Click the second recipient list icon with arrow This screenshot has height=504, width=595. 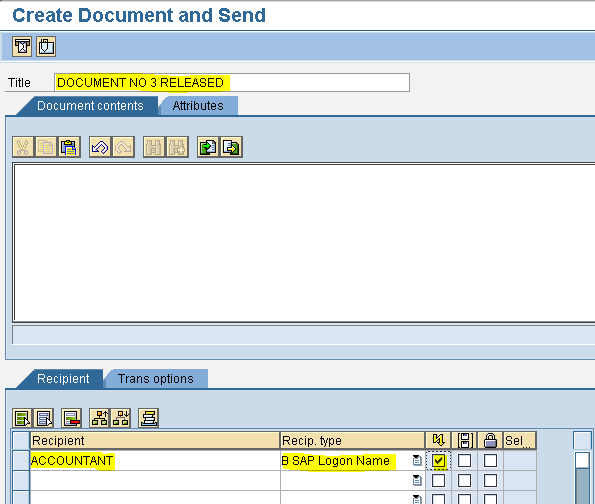(x=44, y=418)
